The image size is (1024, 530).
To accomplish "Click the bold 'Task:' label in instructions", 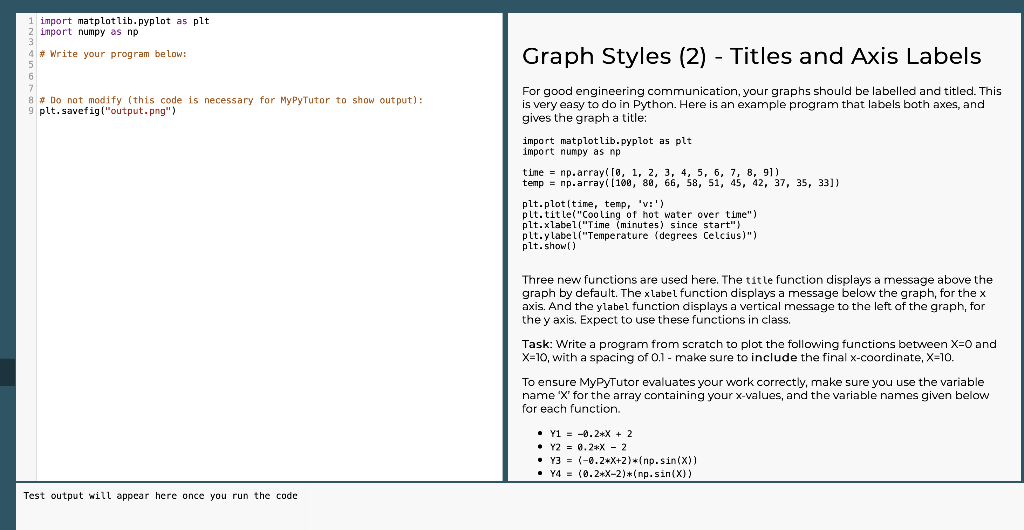I will coord(537,344).
